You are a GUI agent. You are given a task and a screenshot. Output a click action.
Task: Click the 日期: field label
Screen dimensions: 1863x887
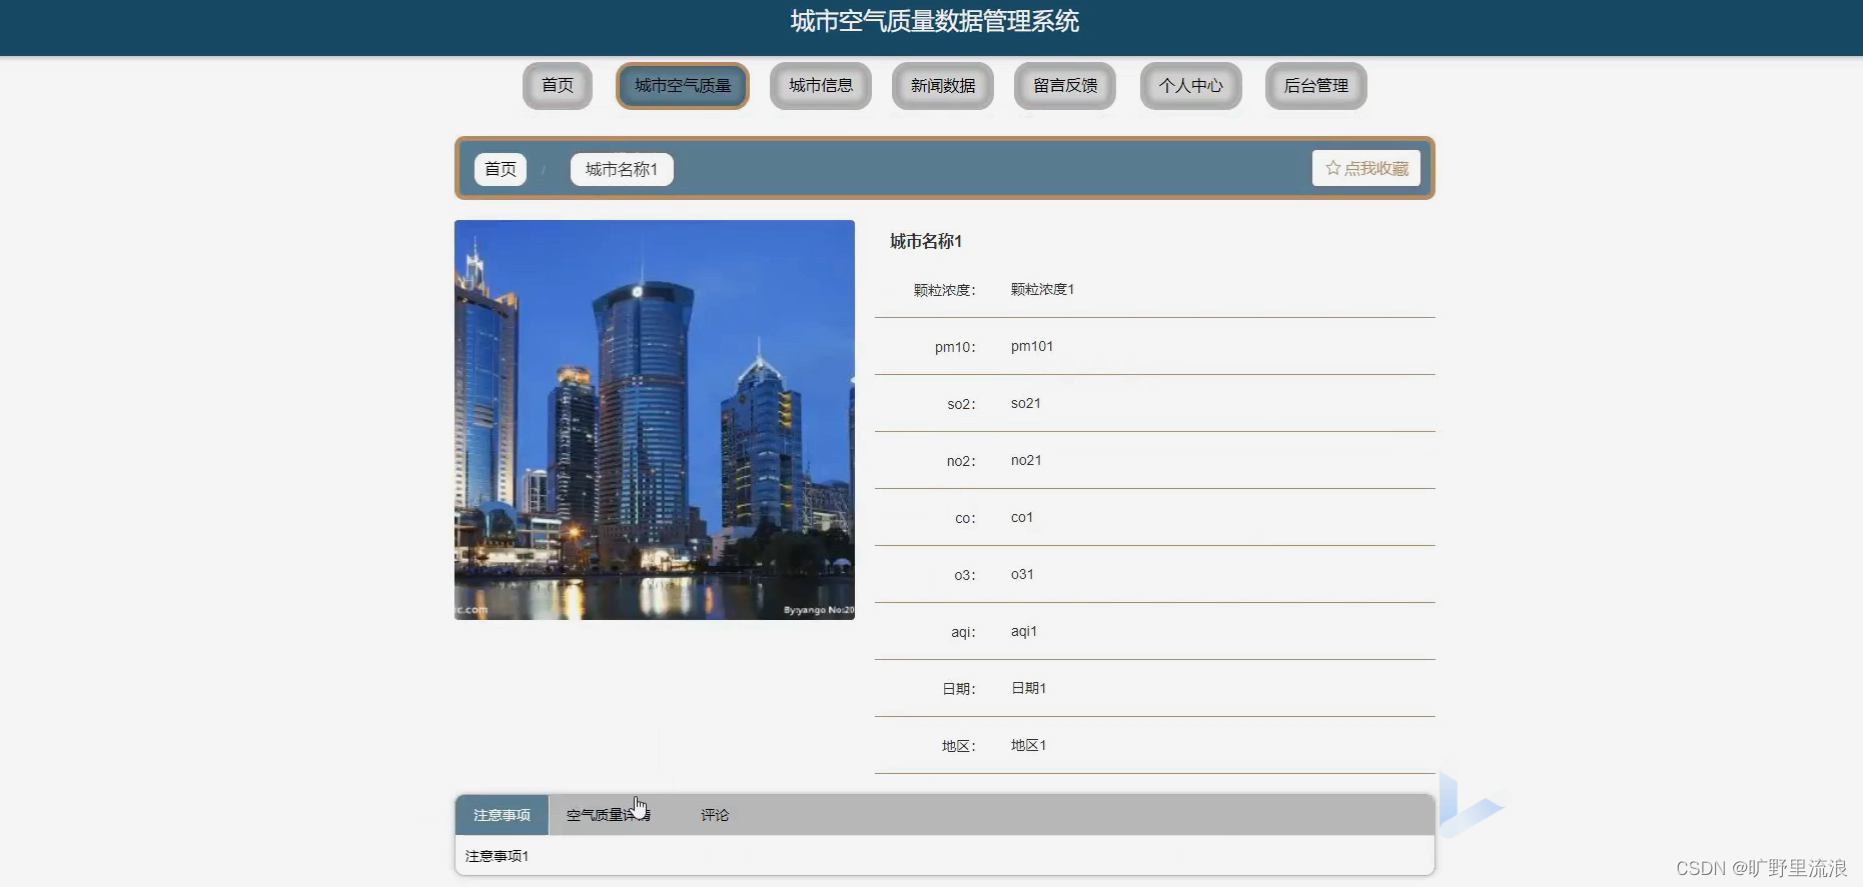click(x=959, y=689)
